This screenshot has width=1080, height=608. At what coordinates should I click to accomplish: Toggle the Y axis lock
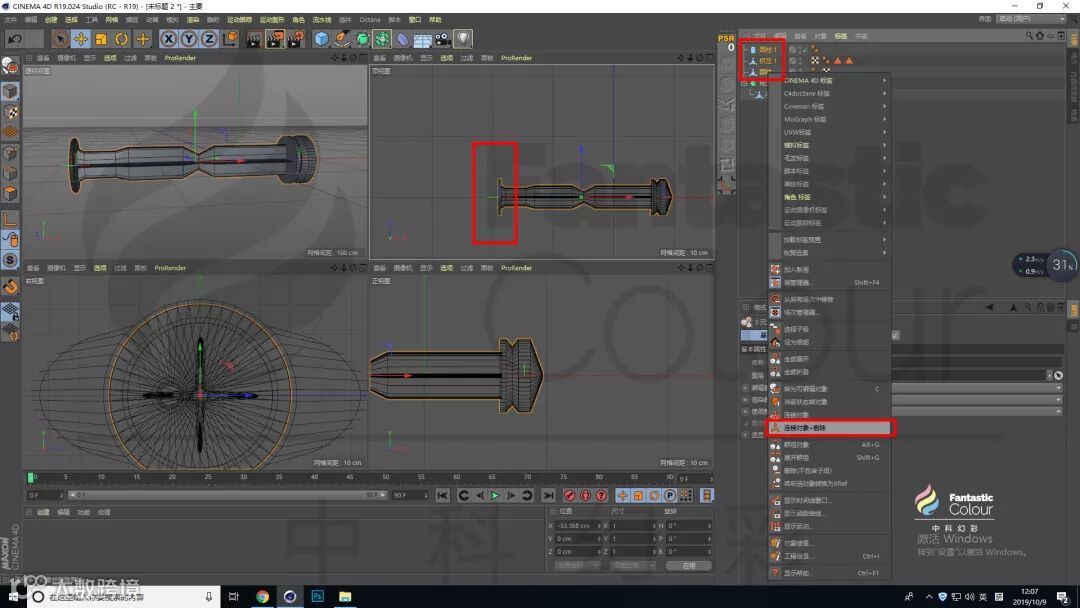tap(189, 39)
